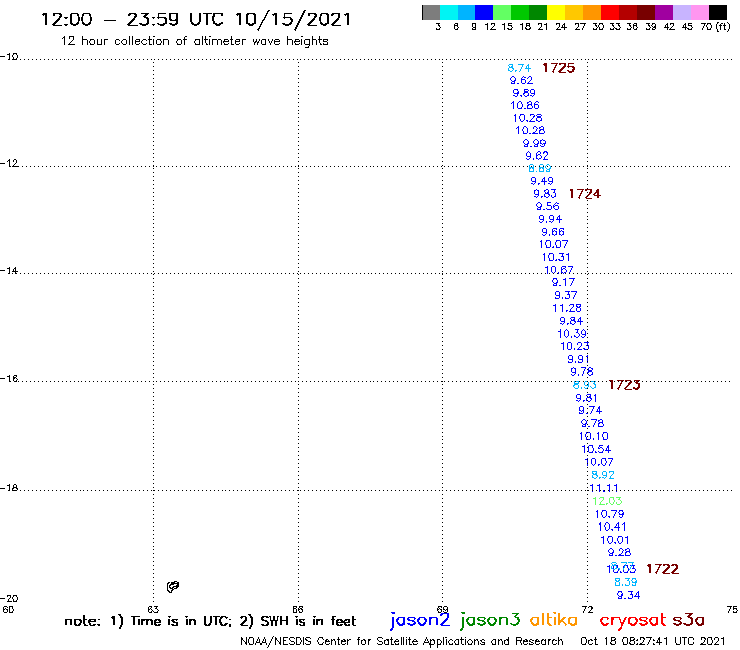This screenshot has height=650, width=740.
Task: Click the wave height value '9.99'
Action: [534, 143]
